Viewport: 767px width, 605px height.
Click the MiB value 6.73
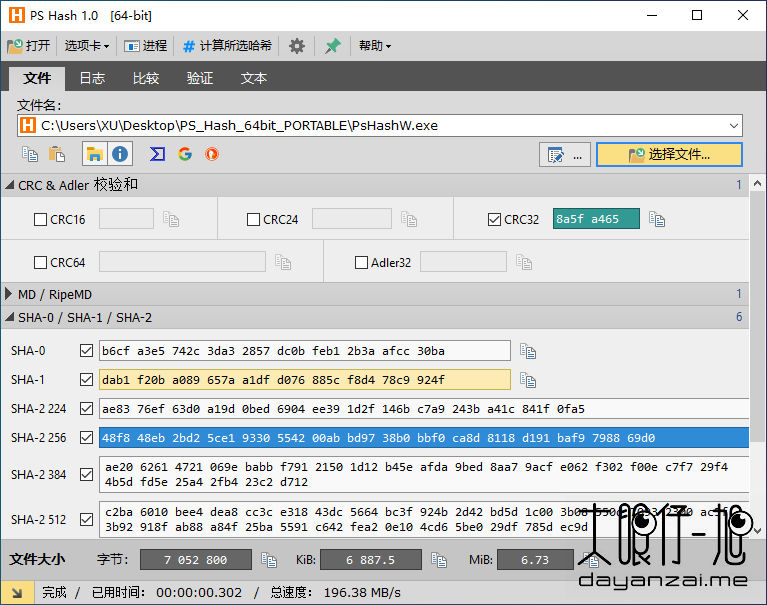point(535,560)
